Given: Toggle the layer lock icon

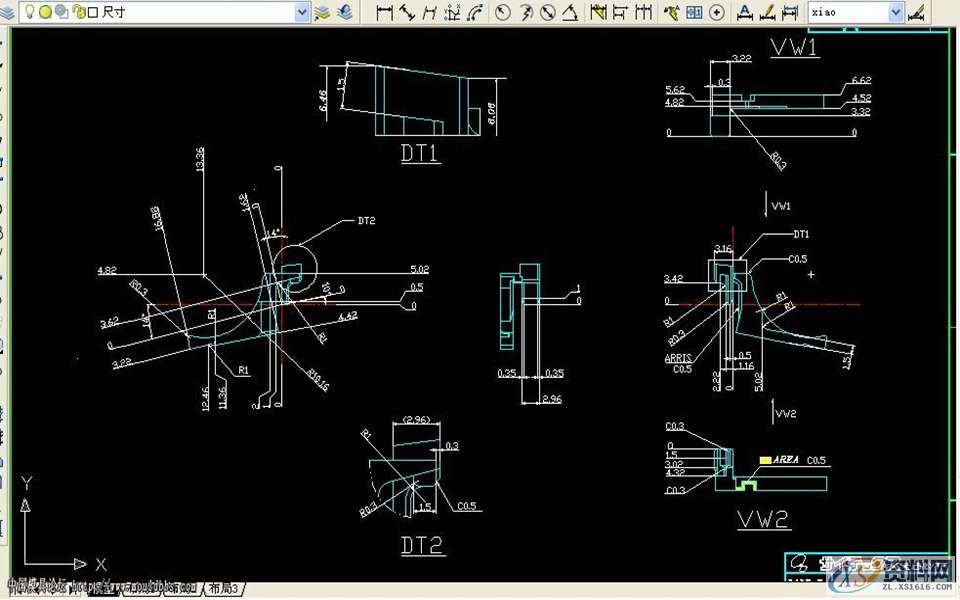Looking at the screenshot, I should tap(77, 12).
